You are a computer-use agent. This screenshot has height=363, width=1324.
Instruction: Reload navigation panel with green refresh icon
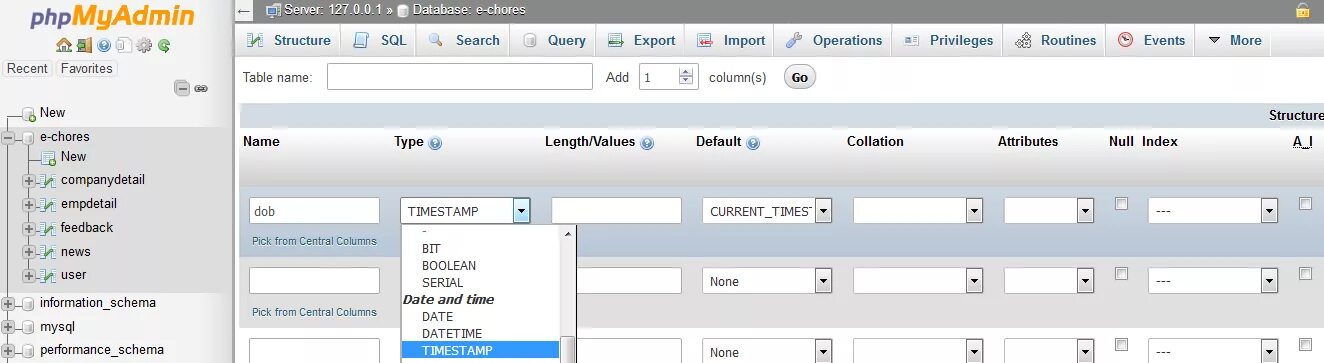[163, 45]
